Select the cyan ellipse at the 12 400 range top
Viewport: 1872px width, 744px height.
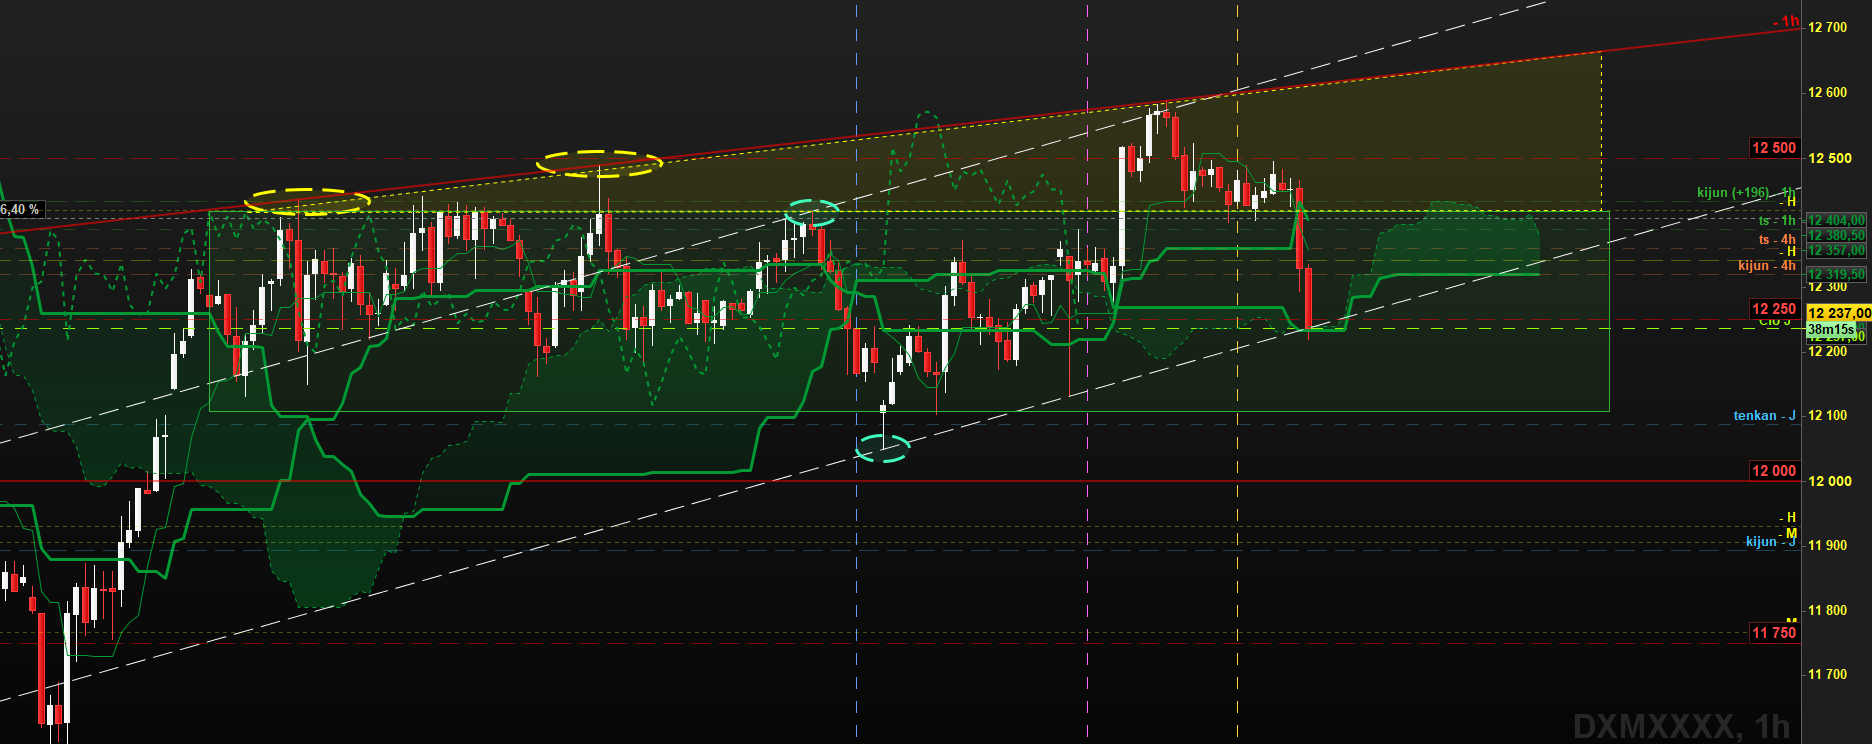tap(811, 213)
